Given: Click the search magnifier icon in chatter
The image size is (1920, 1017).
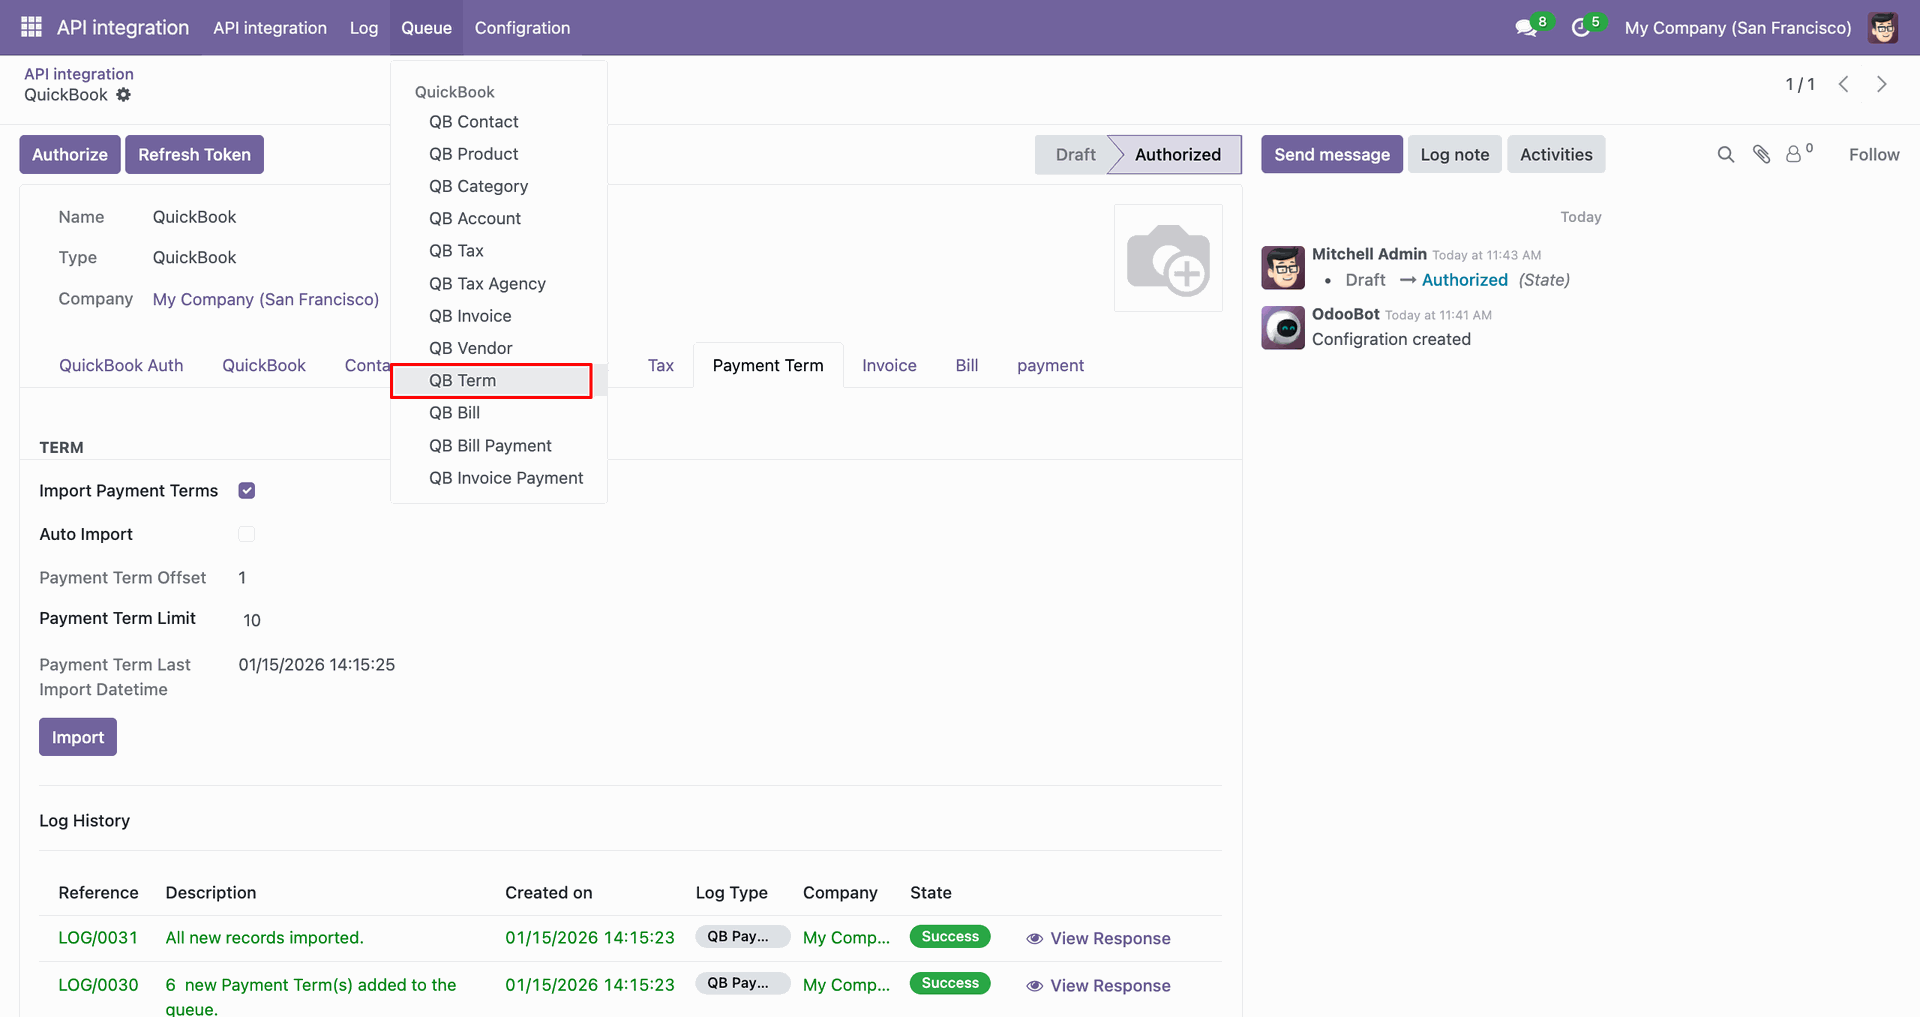Looking at the screenshot, I should click(1726, 154).
